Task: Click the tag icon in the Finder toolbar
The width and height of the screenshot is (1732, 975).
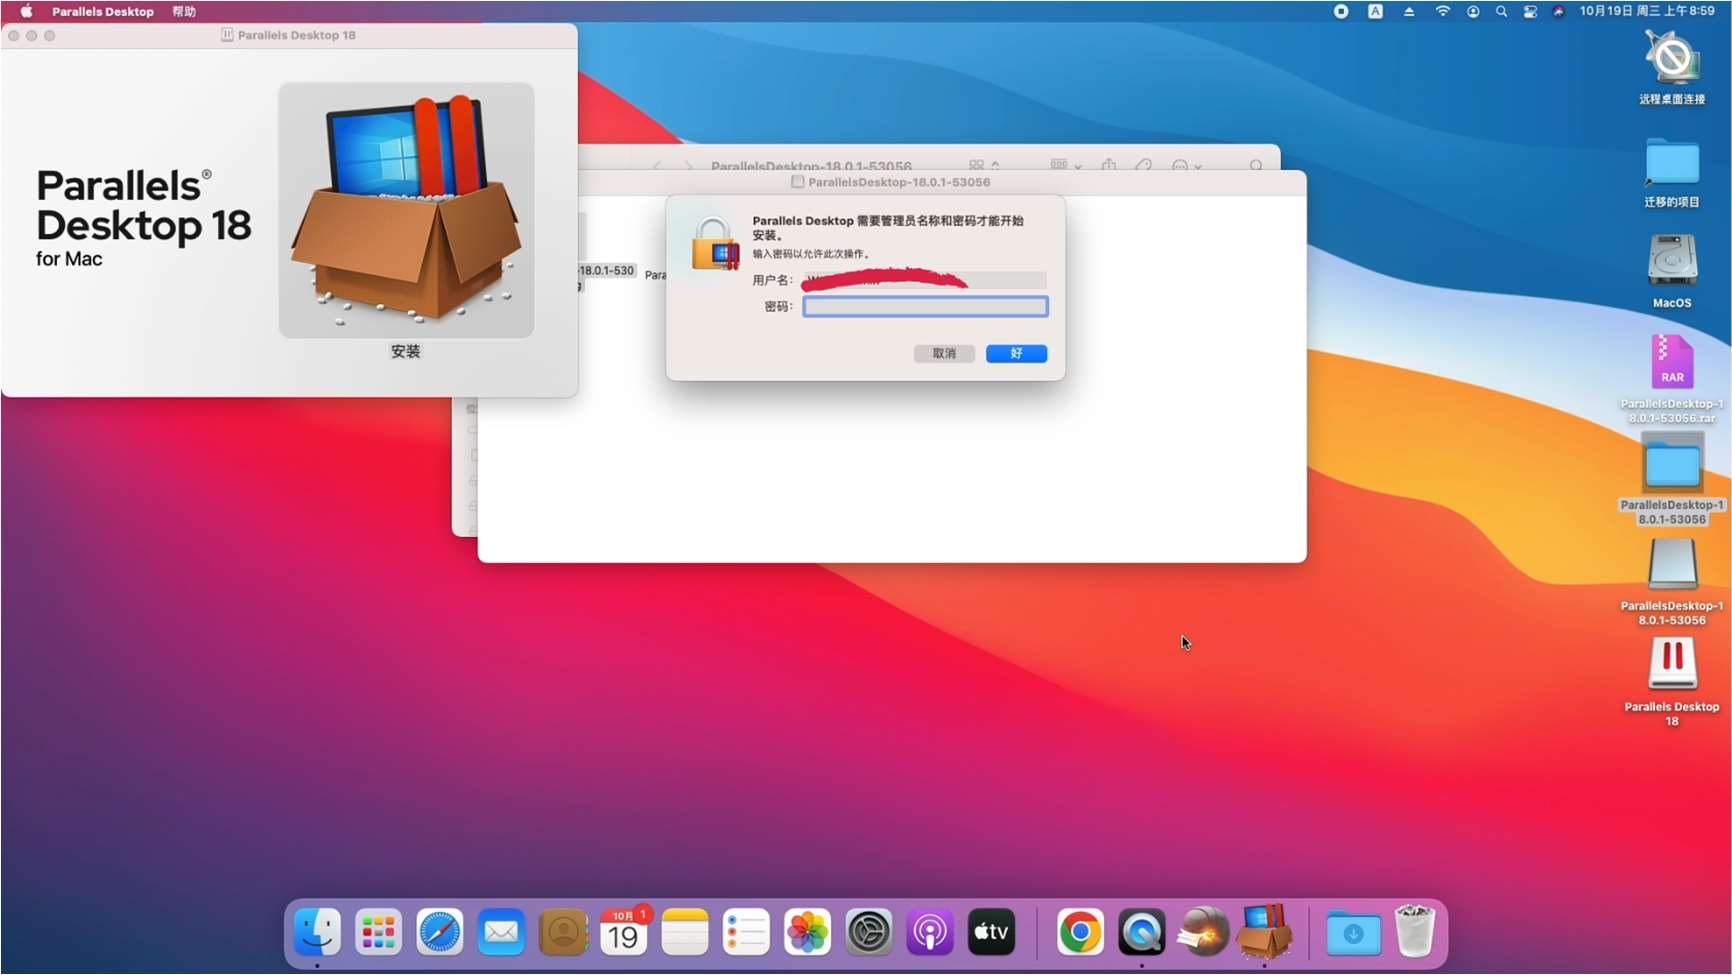Action: click(1144, 165)
